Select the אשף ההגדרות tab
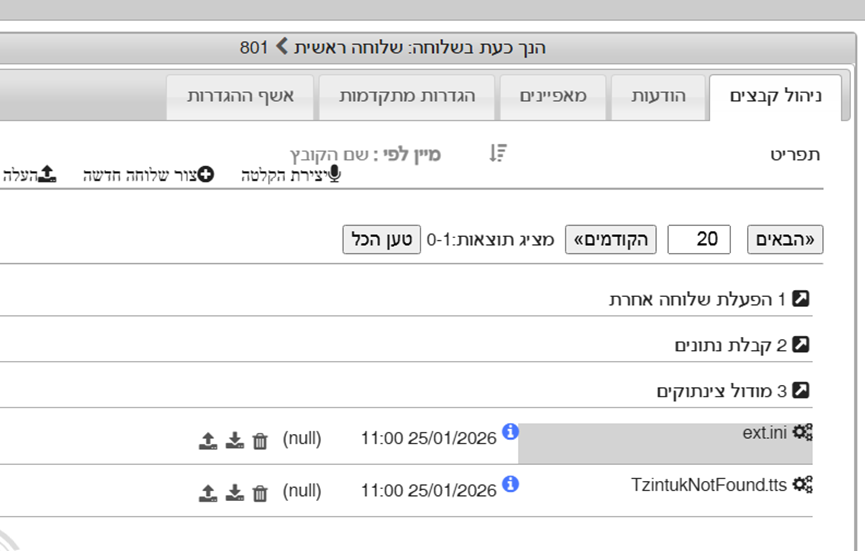 [240, 97]
